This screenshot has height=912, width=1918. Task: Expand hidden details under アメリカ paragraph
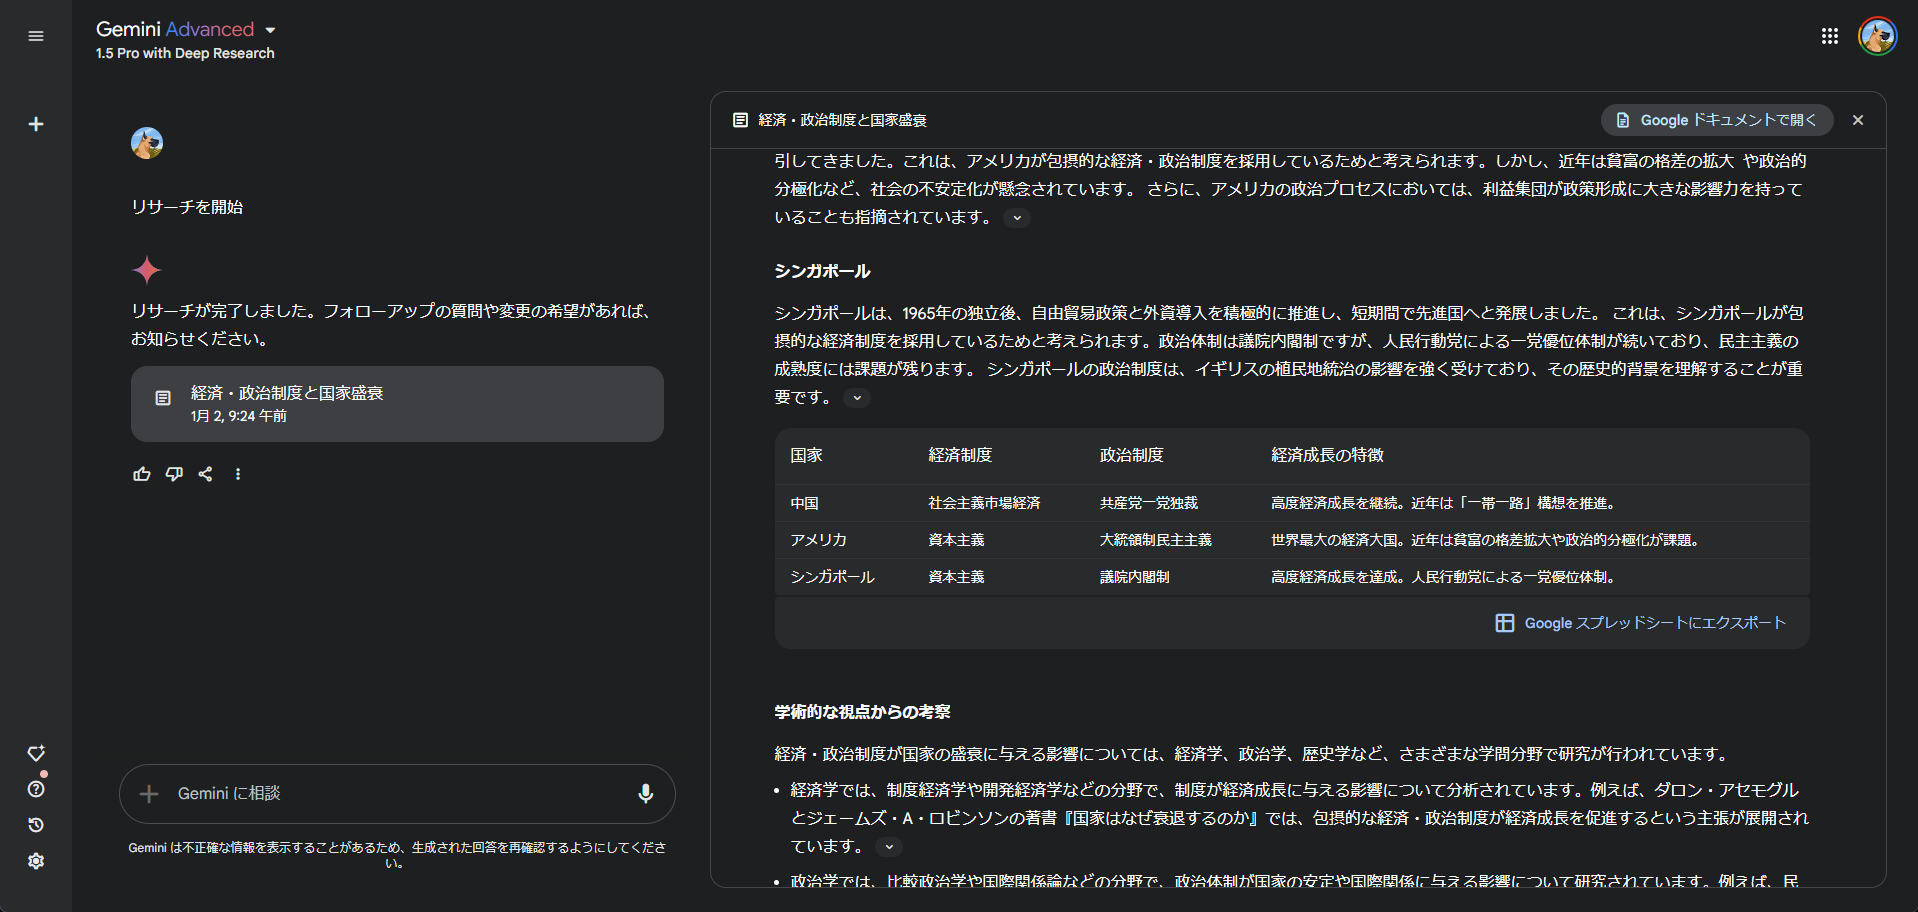tap(1016, 217)
